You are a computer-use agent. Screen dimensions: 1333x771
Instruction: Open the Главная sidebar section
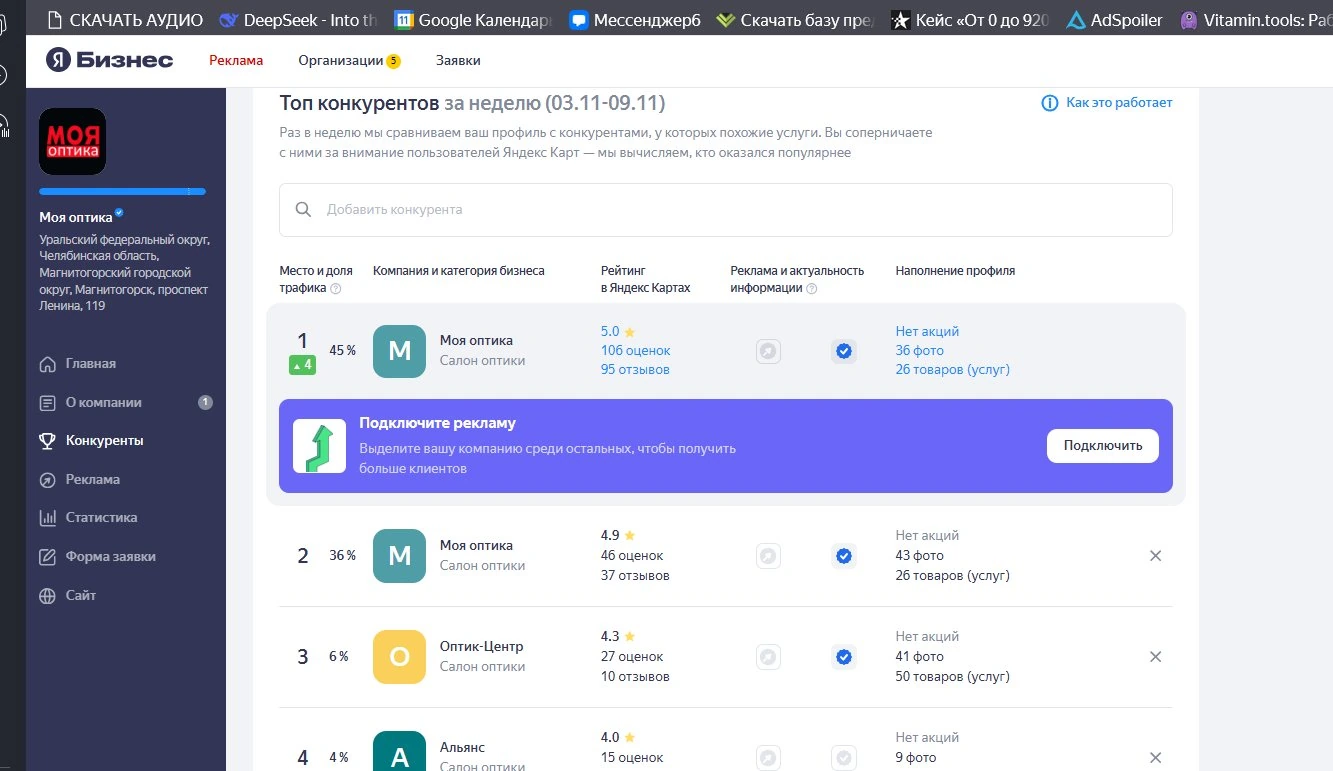coord(91,364)
